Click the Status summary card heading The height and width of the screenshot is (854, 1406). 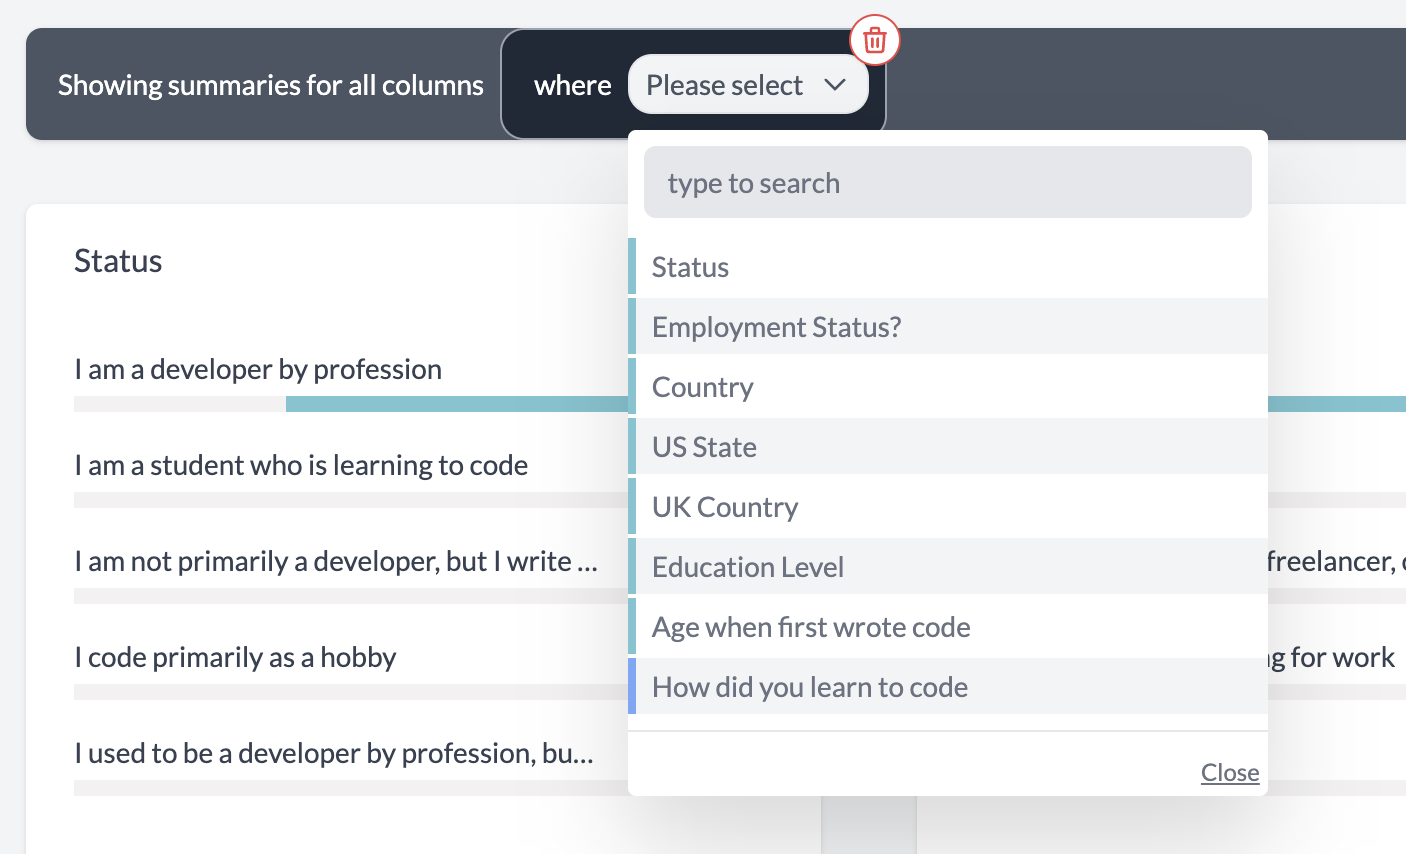(x=117, y=261)
